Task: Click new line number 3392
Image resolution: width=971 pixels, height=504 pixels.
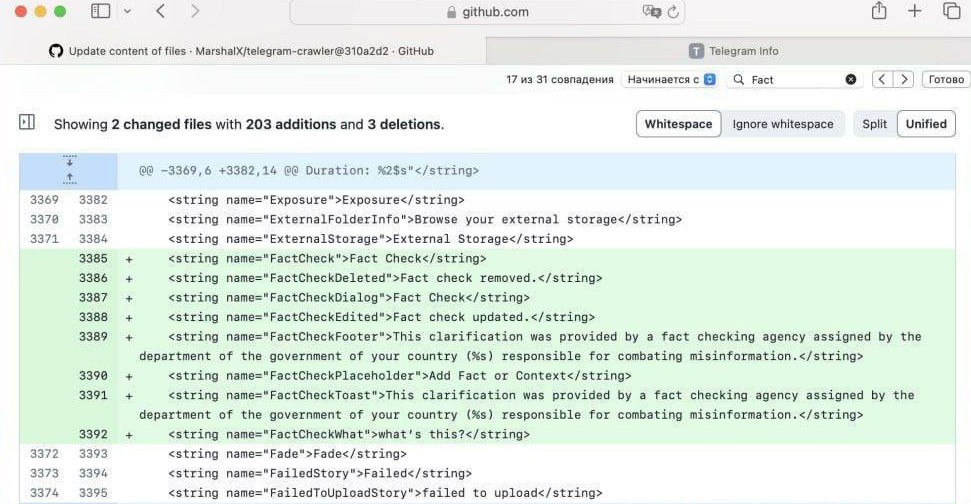Action: click(93, 434)
